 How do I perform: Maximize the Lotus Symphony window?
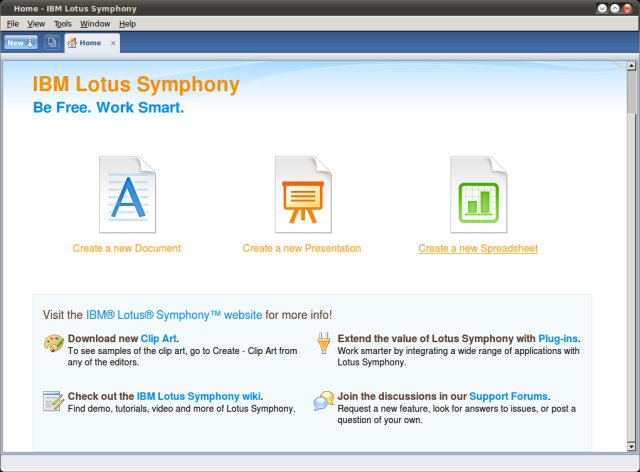(x=615, y=8)
